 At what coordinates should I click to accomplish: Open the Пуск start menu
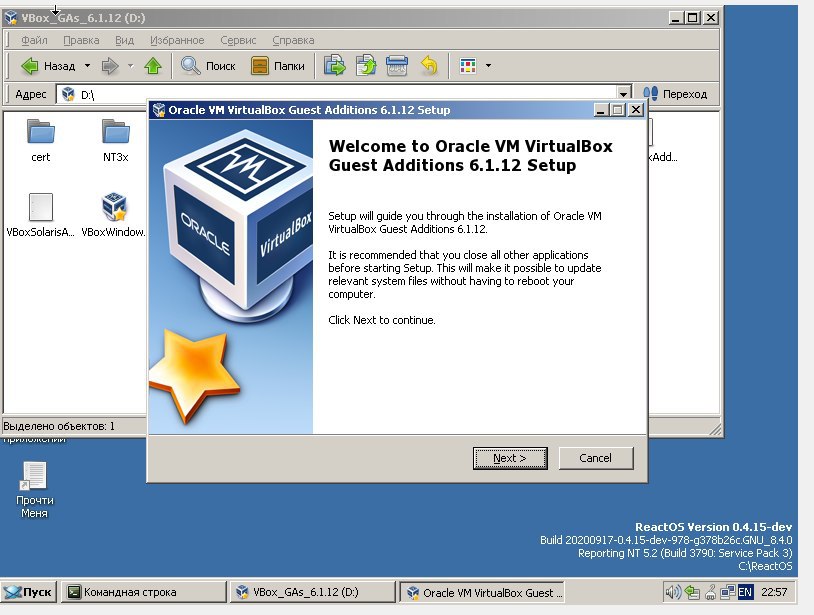(29, 592)
